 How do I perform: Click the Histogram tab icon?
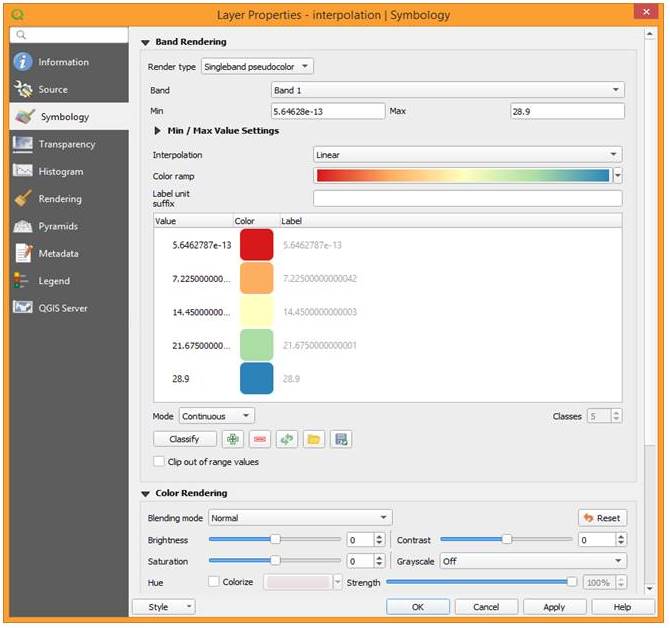point(23,171)
